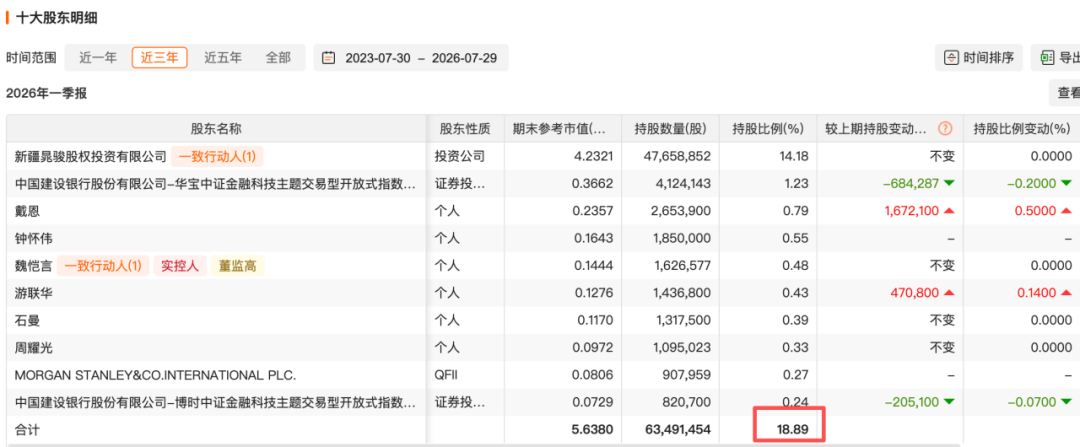Viewport: 1080px width, 447px height.
Task: Open the calendar icon in the date range field
Action: pyautogui.click(x=329, y=58)
